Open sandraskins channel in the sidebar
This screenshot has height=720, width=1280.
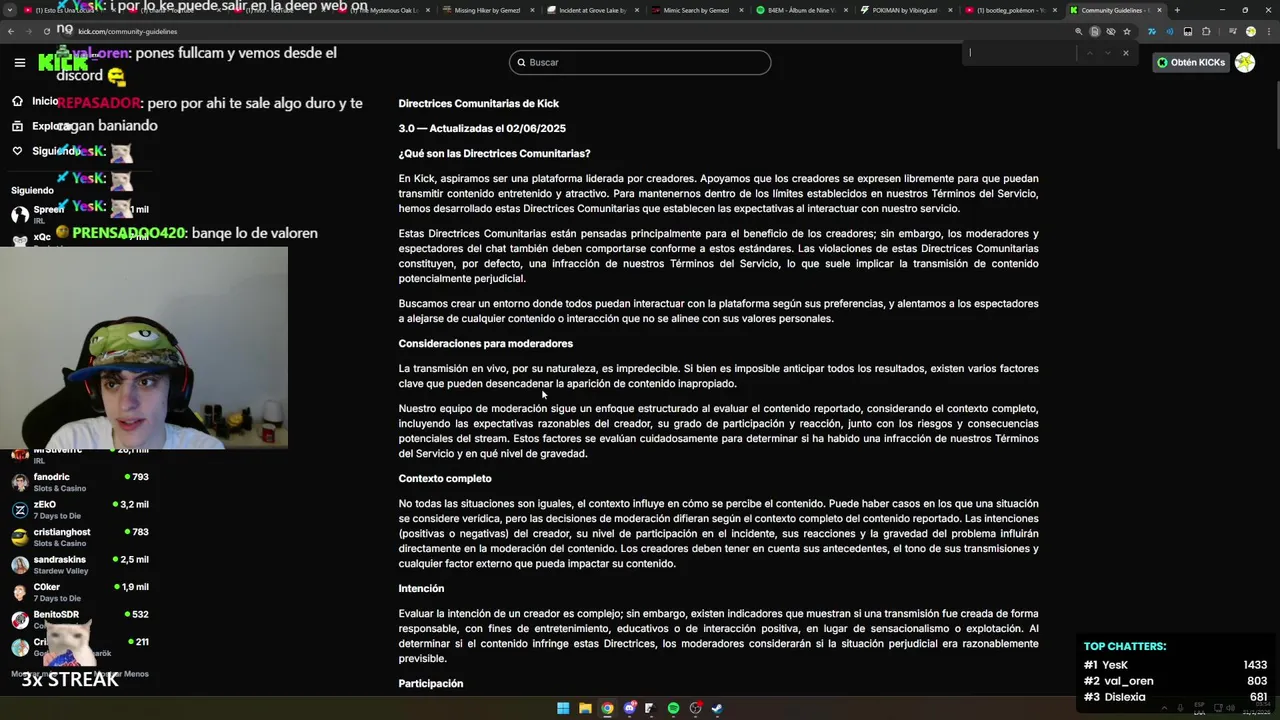[79, 565]
